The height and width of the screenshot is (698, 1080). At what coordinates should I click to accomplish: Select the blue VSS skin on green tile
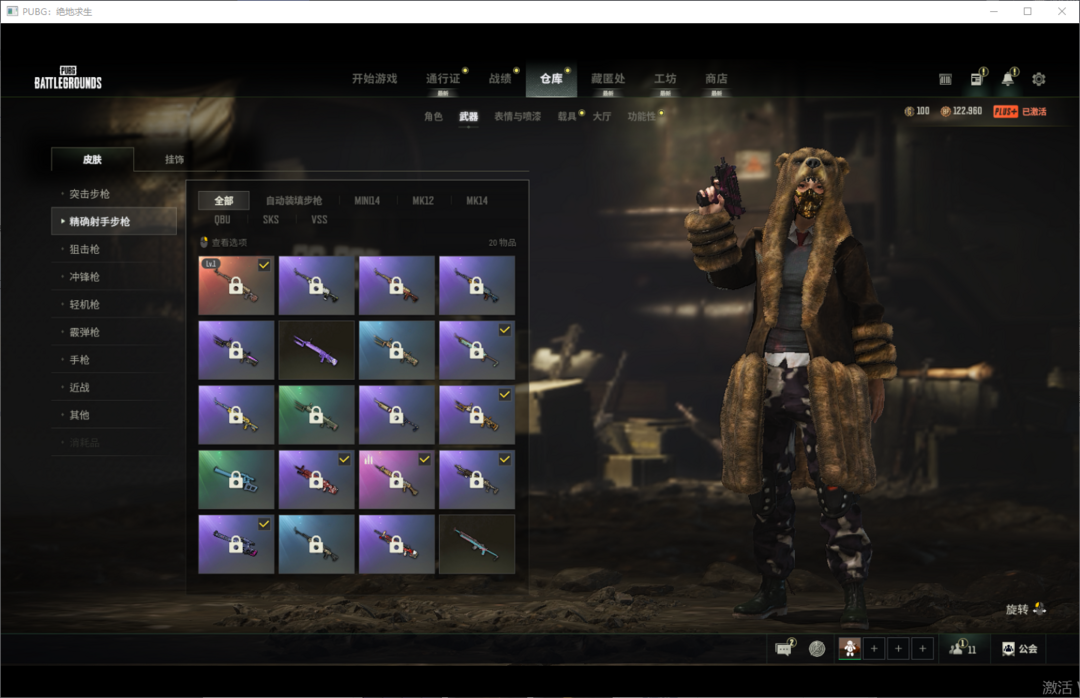(236, 480)
